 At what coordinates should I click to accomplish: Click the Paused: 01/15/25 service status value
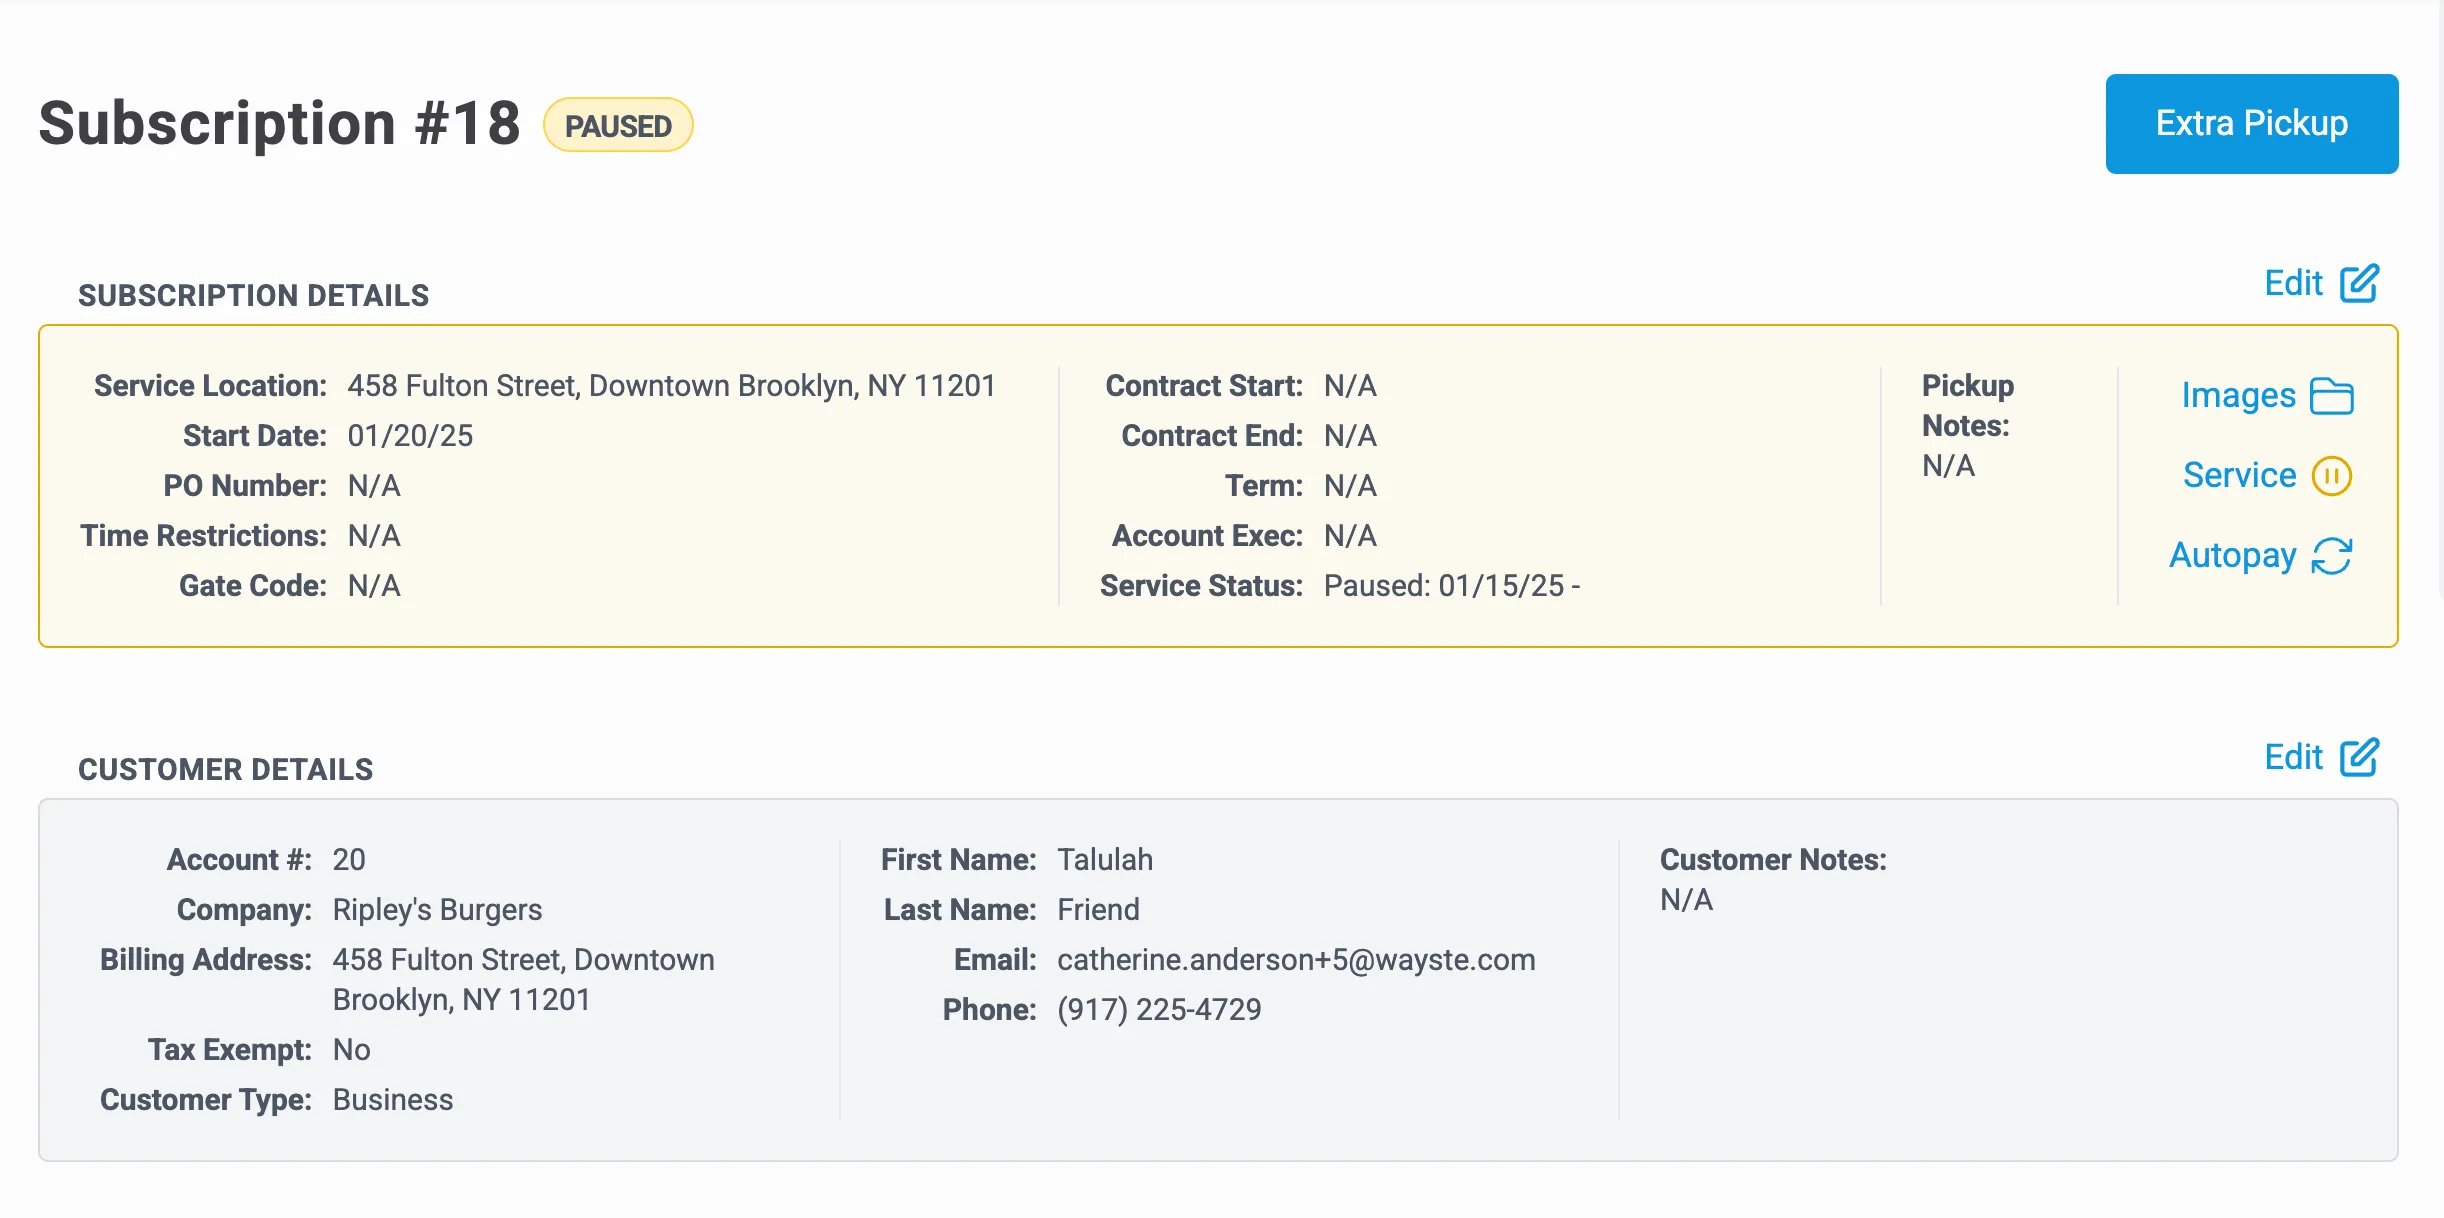[x=1451, y=586]
